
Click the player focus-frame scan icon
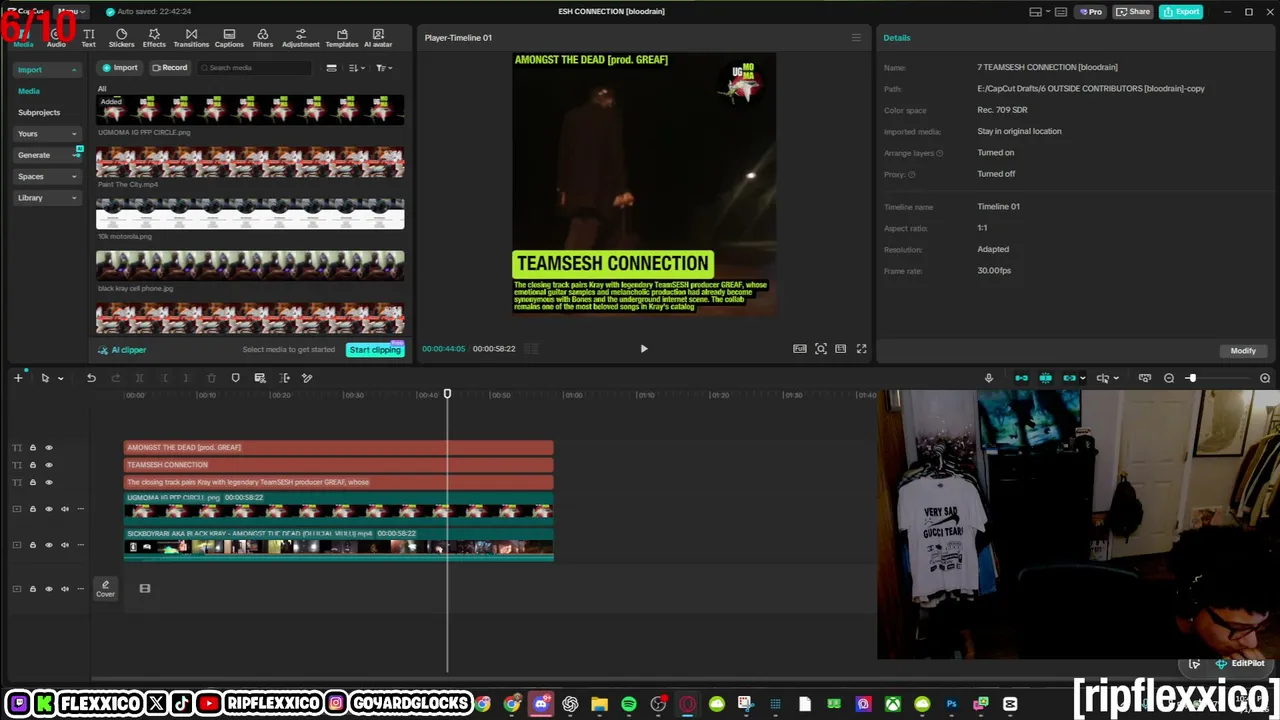coord(821,349)
